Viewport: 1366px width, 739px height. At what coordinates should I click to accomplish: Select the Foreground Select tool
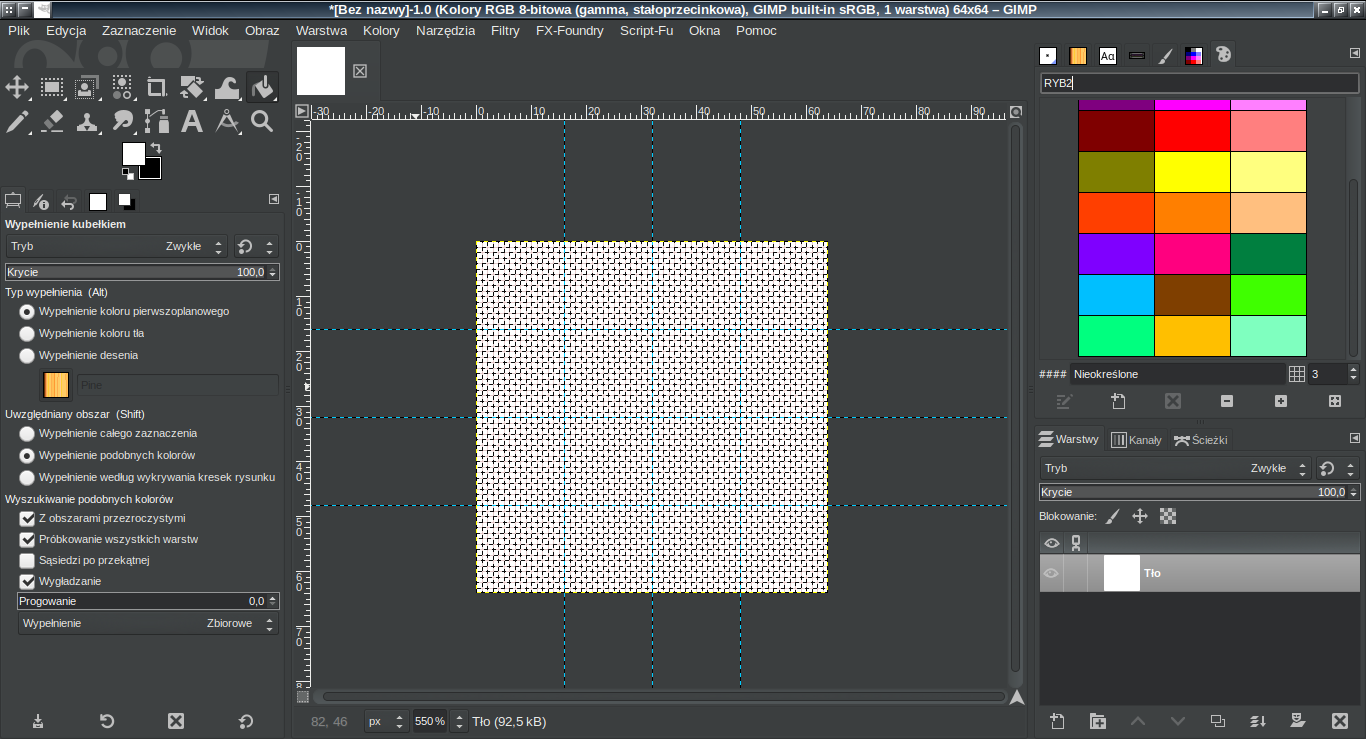(87, 87)
